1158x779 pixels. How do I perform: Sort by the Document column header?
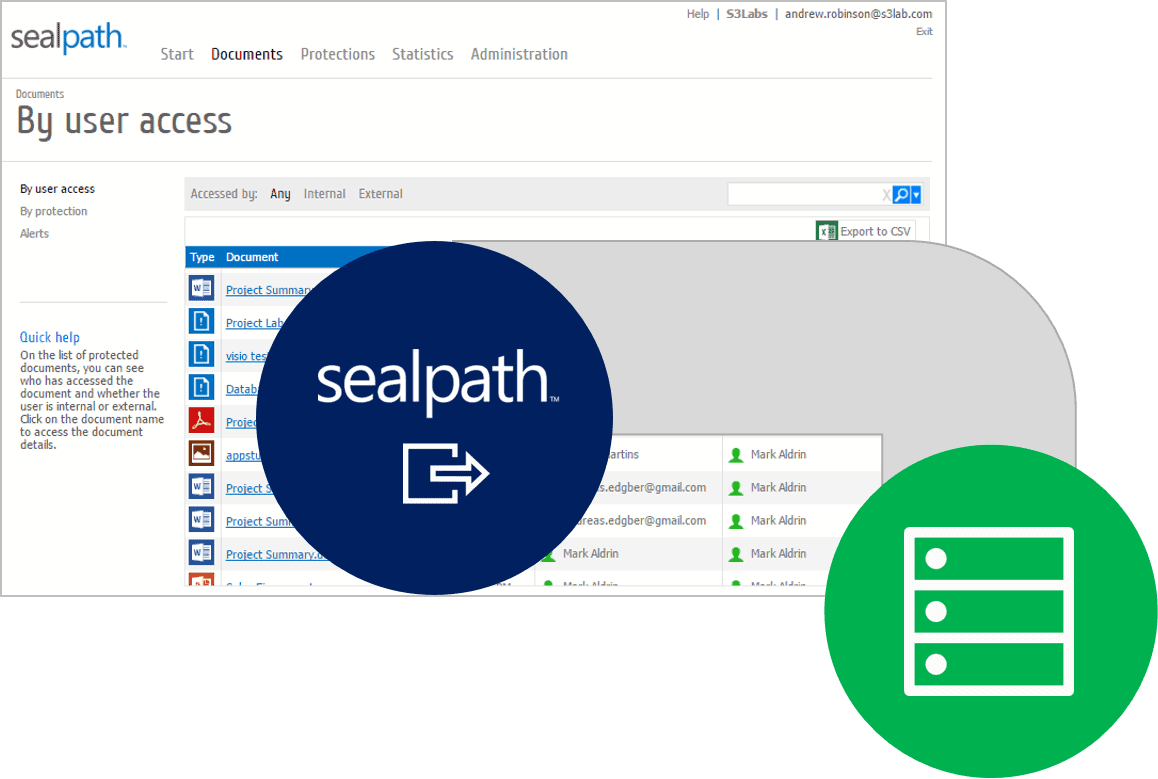pos(252,257)
